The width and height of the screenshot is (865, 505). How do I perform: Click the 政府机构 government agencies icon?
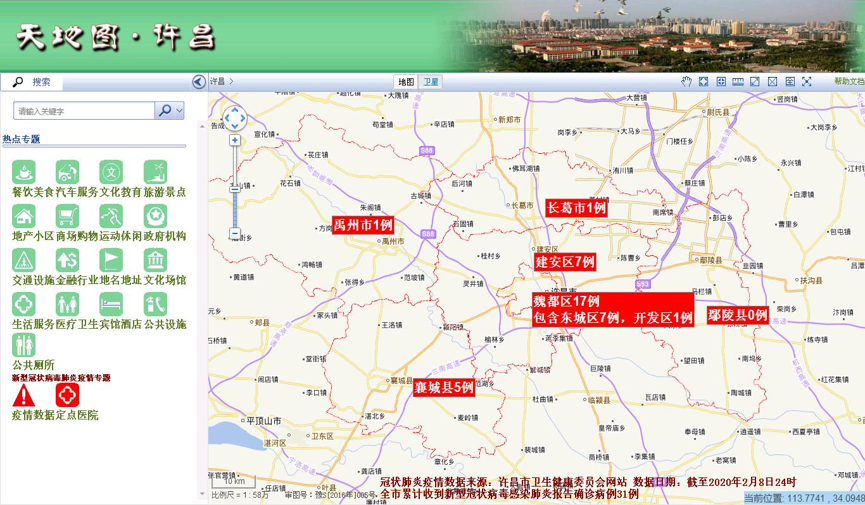click(155, 216)
